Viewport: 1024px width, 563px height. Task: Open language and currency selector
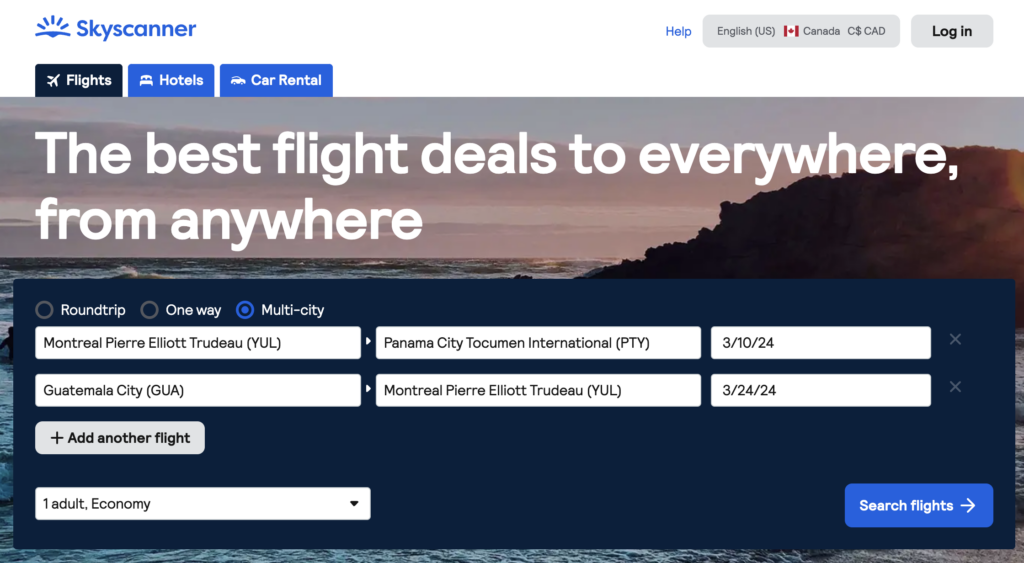click(801, 31)
